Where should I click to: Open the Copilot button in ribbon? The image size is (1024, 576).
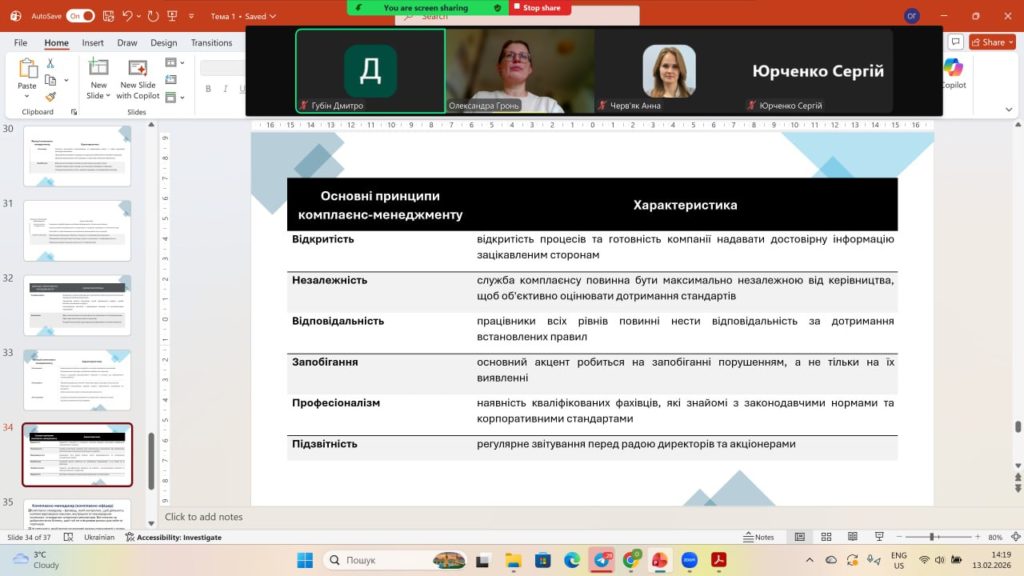click(953, 72)
